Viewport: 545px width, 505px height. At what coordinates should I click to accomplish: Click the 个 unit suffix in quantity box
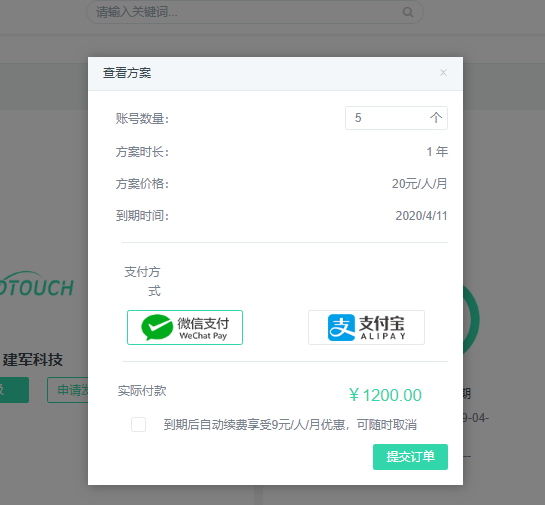coord(436,117)
